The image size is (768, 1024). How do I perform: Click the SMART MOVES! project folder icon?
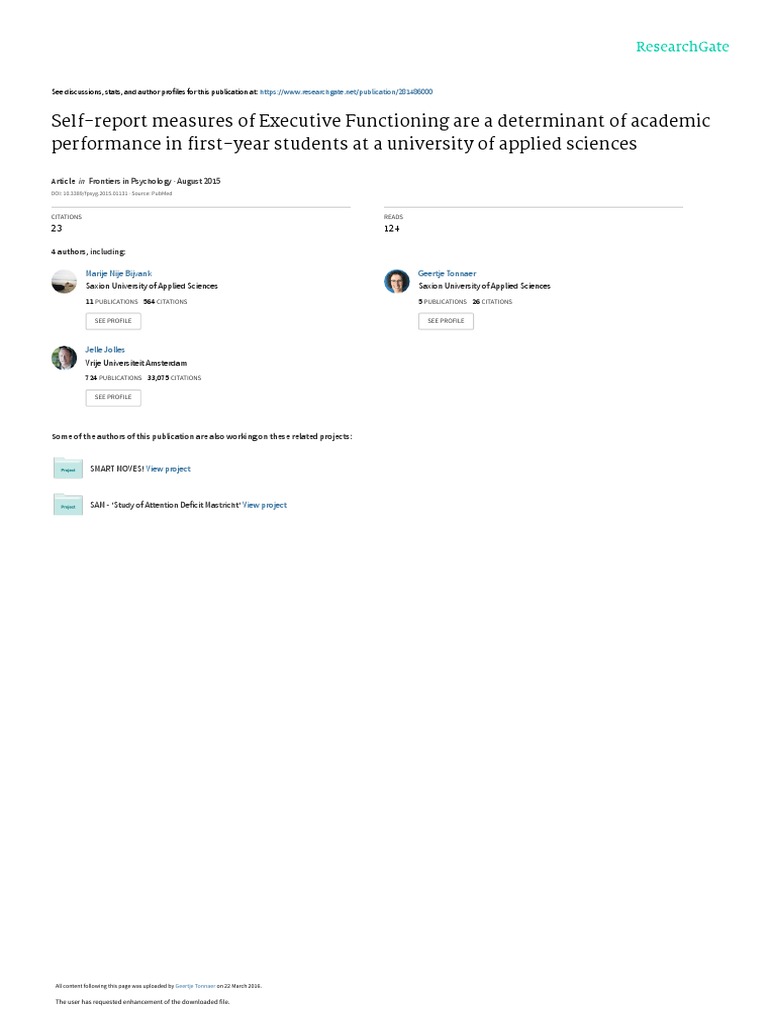pyautogui.click(x=67, y=468)
